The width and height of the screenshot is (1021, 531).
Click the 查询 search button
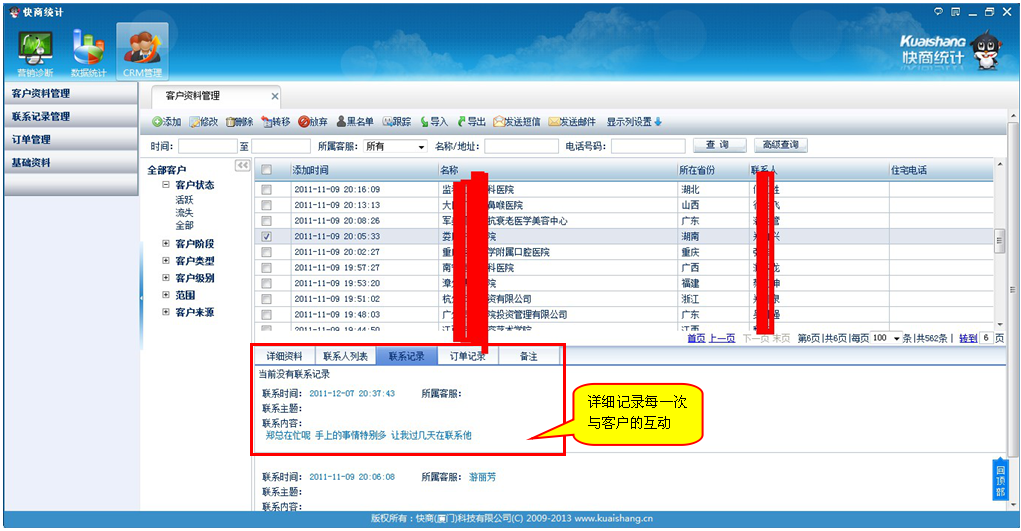point(717,146)
